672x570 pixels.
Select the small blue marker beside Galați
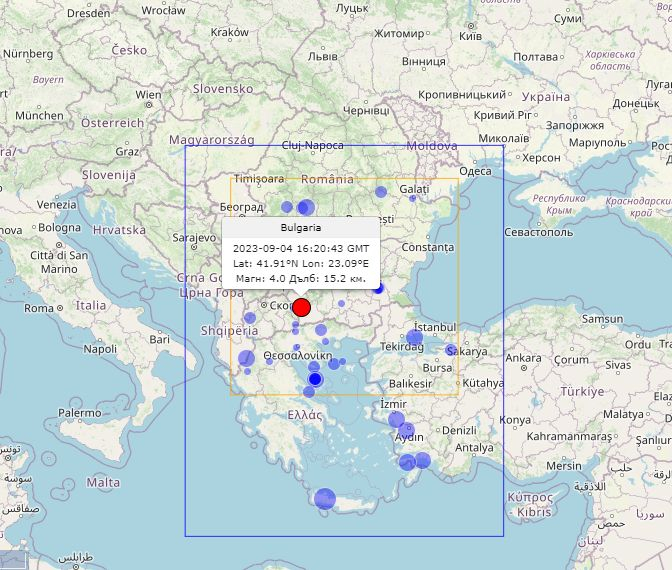tap(412, 198)
